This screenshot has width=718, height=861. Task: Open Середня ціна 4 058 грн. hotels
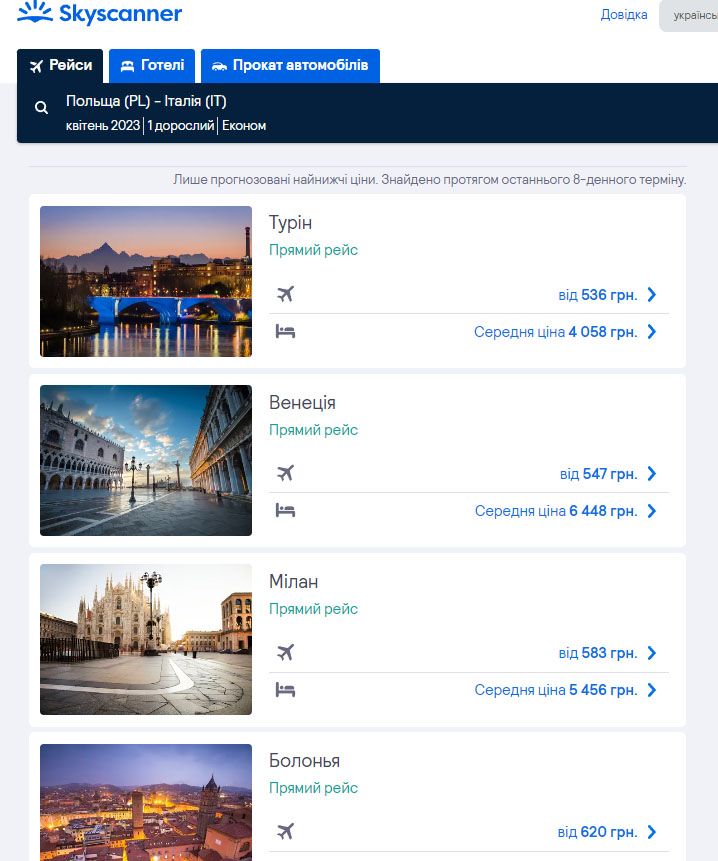[556, 332]
